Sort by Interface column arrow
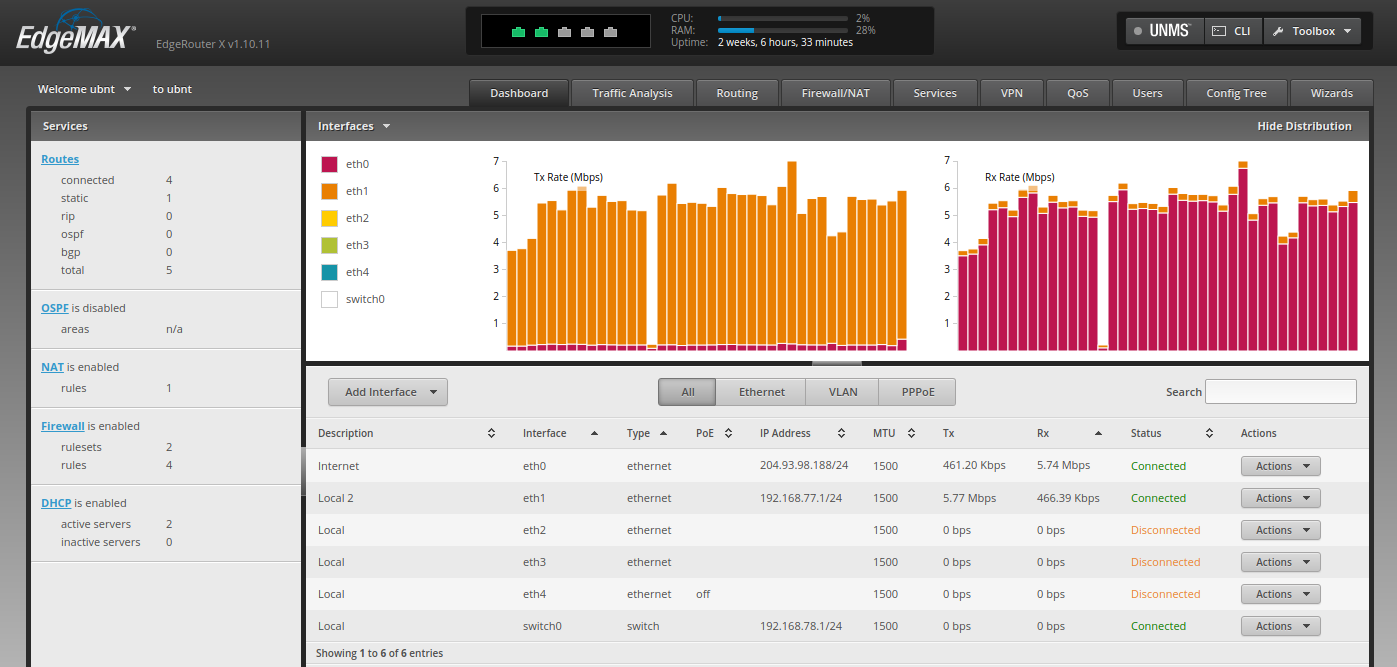This screenshot has width=1397, height=667. 595,433
